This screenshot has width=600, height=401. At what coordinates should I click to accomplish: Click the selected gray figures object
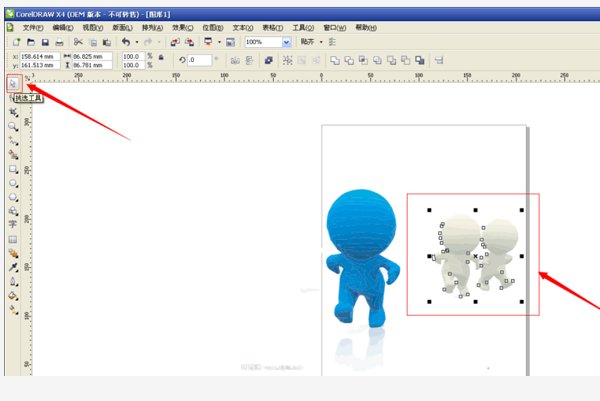click(x=475, y=256)
